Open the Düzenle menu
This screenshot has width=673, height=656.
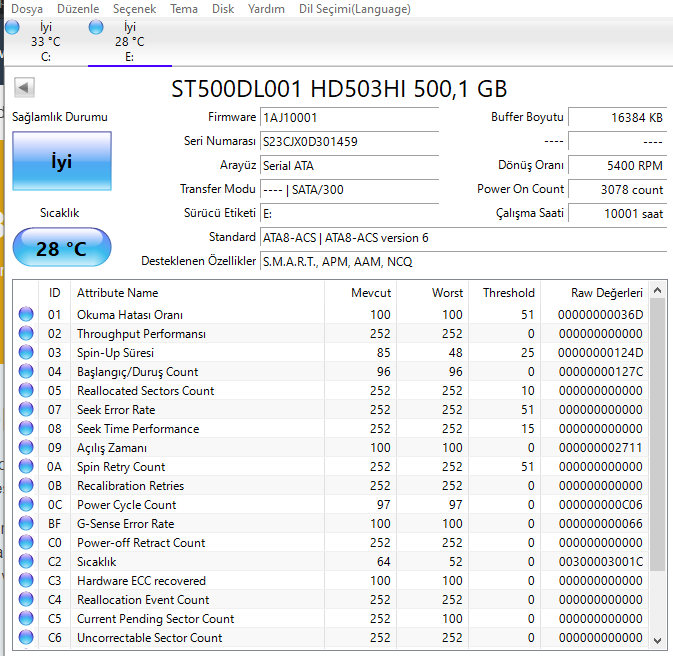pyautogui.click(x=78, y=9)
